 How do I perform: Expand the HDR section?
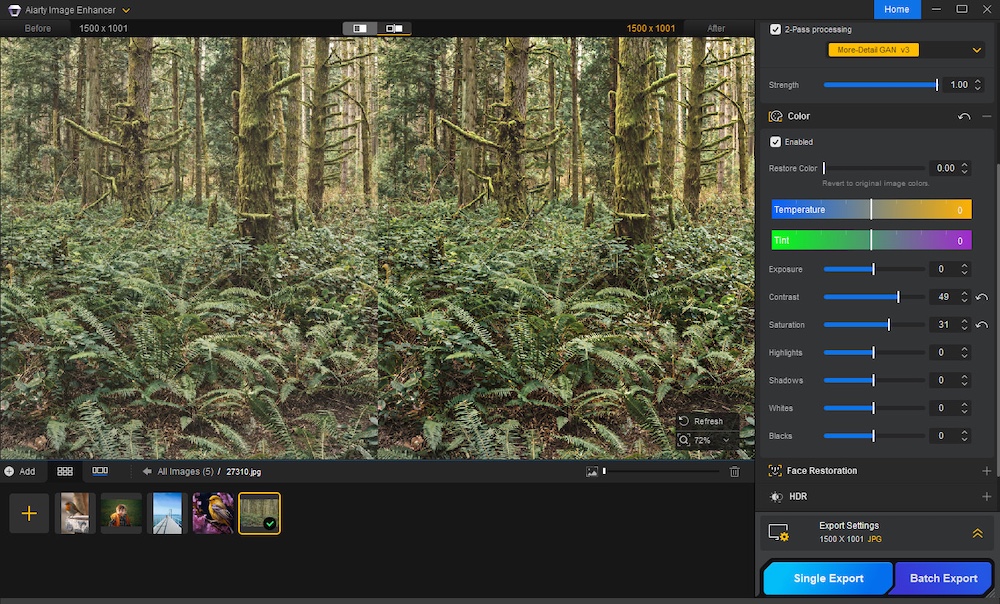pos(986,497)
